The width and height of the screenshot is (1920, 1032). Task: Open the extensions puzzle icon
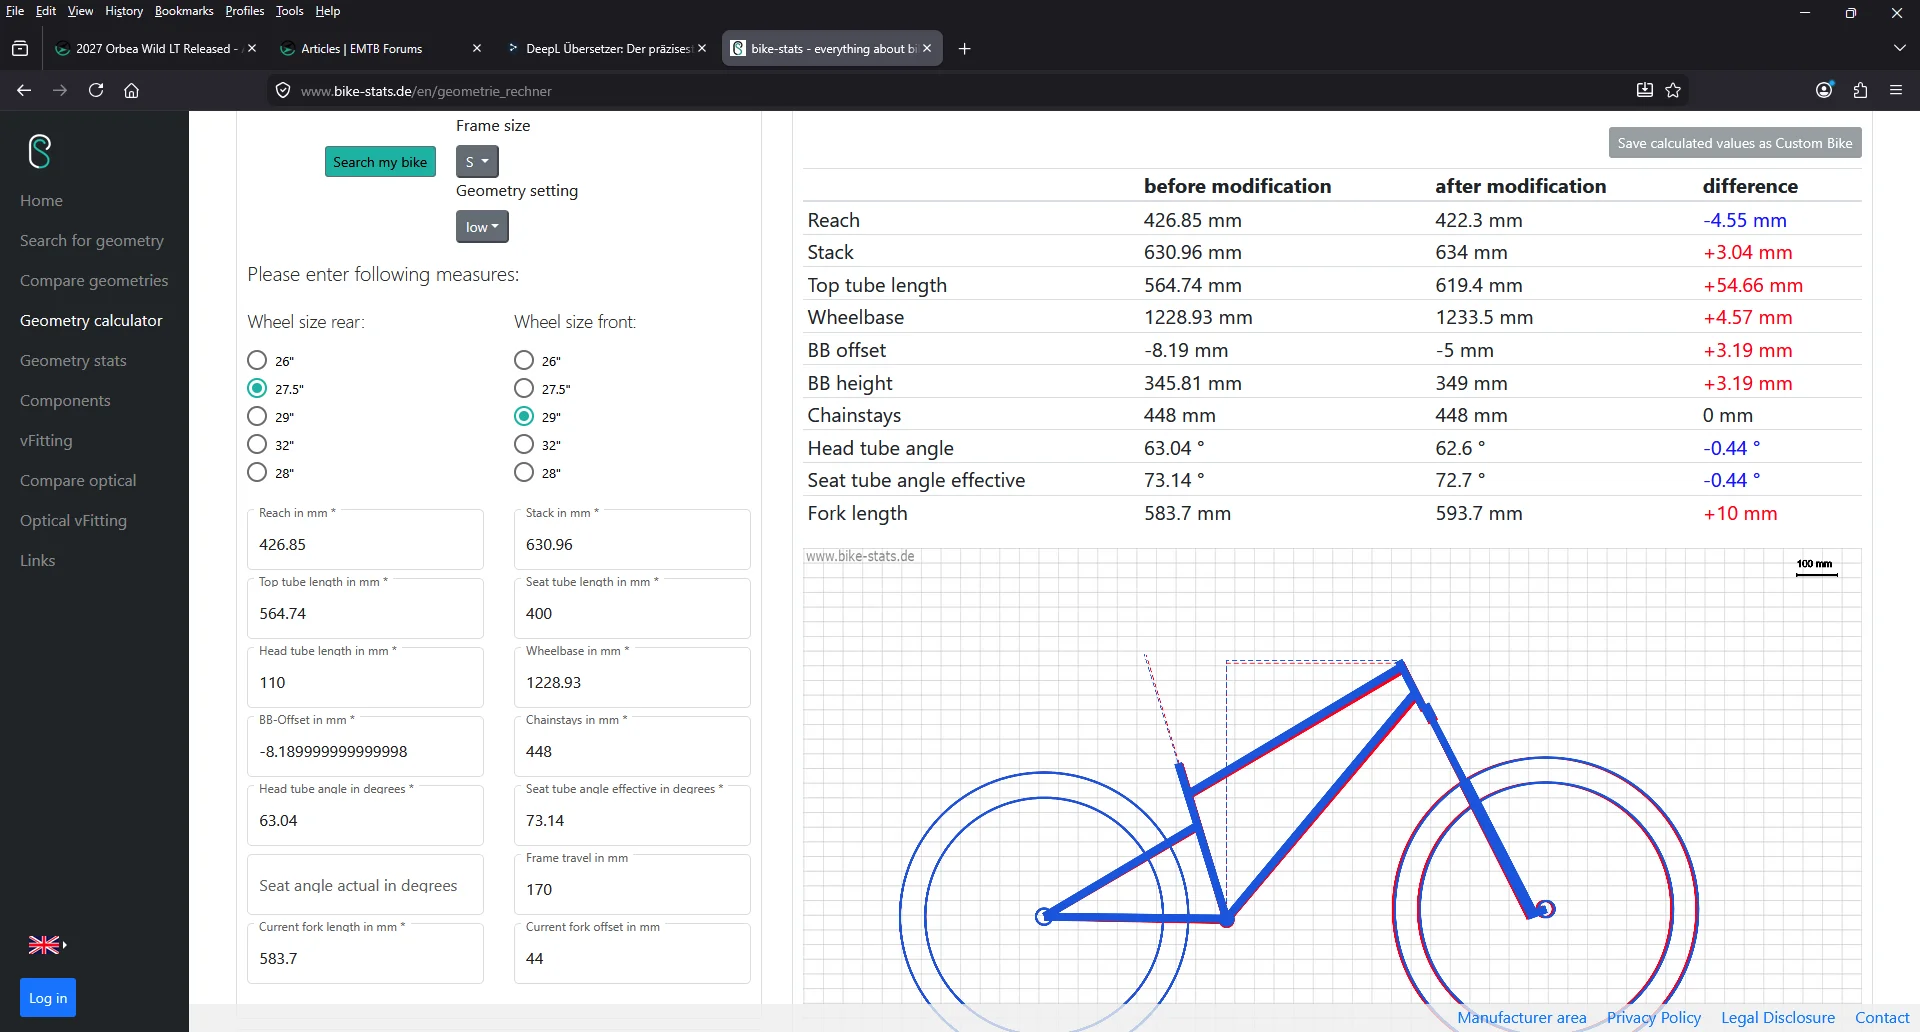point(1860,90)
